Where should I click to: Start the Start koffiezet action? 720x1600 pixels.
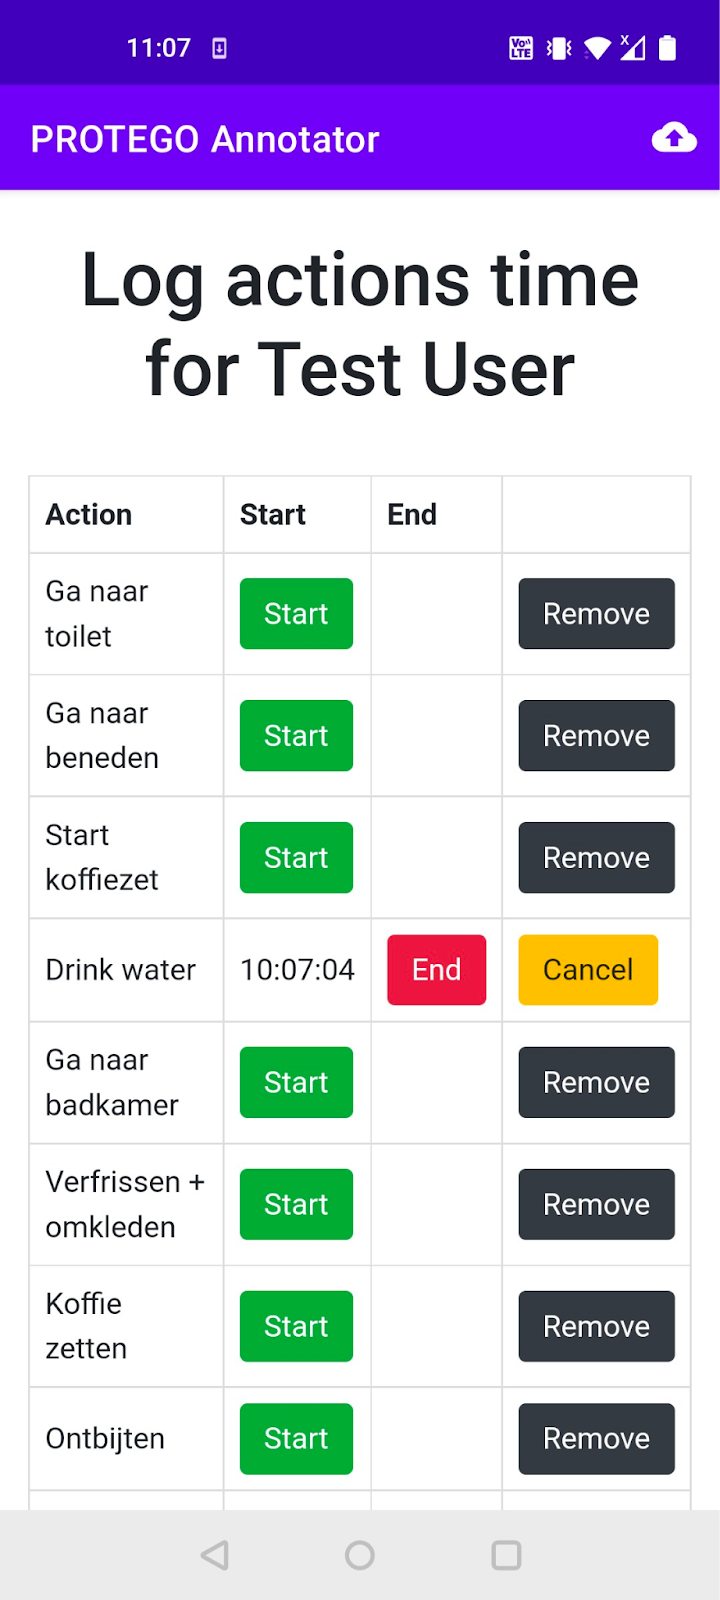pyautogui.click(x=296, y=857)
